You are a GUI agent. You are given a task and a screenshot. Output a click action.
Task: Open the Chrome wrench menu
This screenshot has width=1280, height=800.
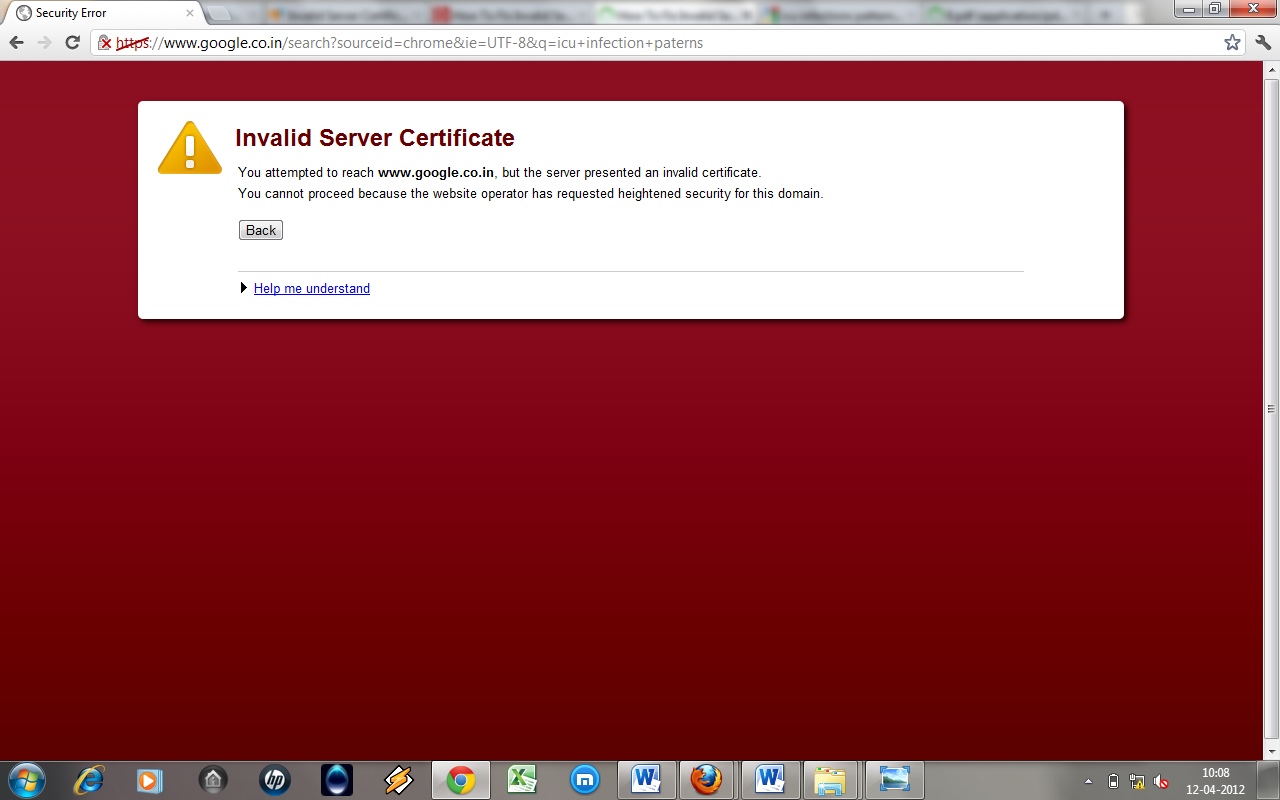tap(1262, 43)
